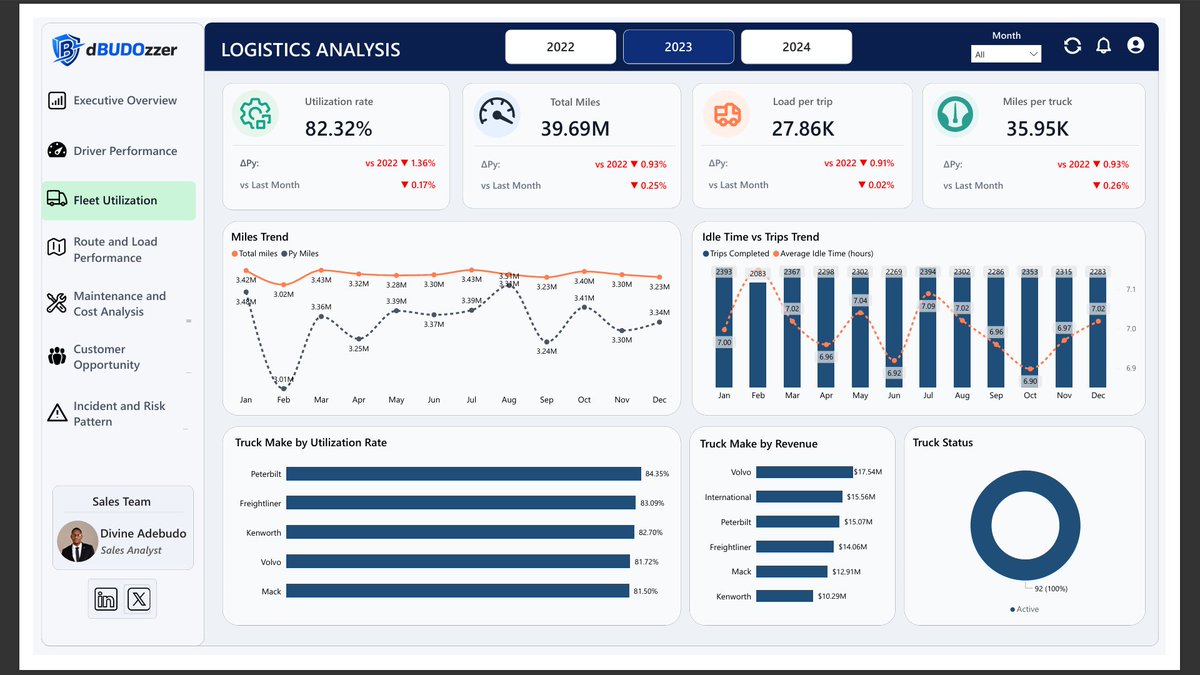Open the LinkedIn icon link
The height and width of the screenshot is (675, 1200).
pos(106,599)
